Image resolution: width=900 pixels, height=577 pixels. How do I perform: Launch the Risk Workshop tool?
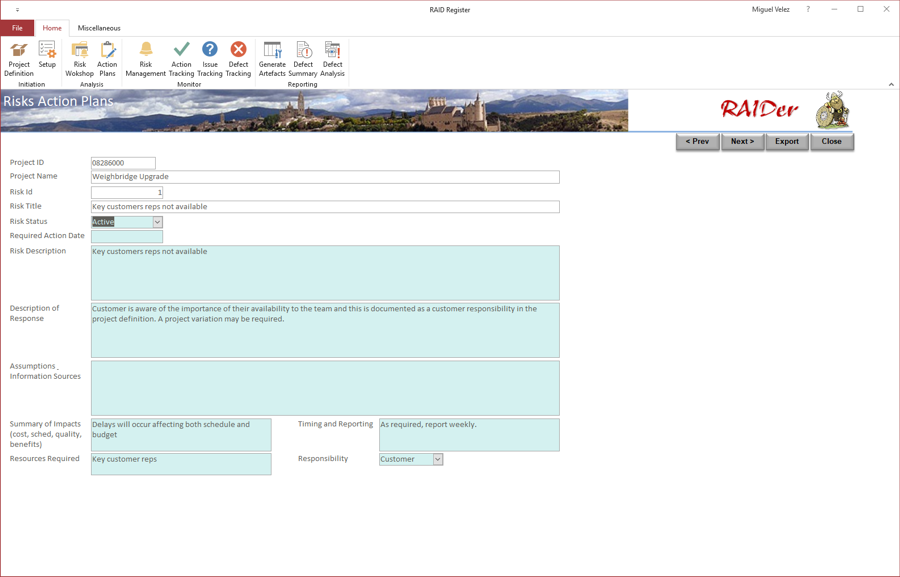click(79, 59)
